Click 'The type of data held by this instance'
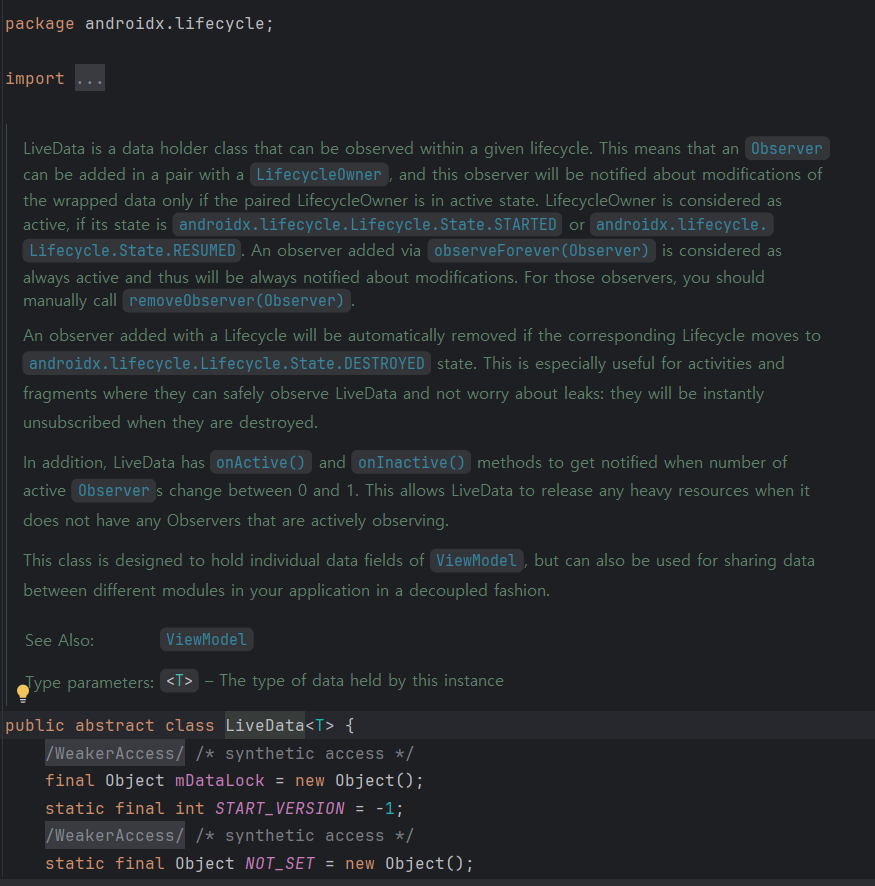Screen dimensions: 875x886 361,680
